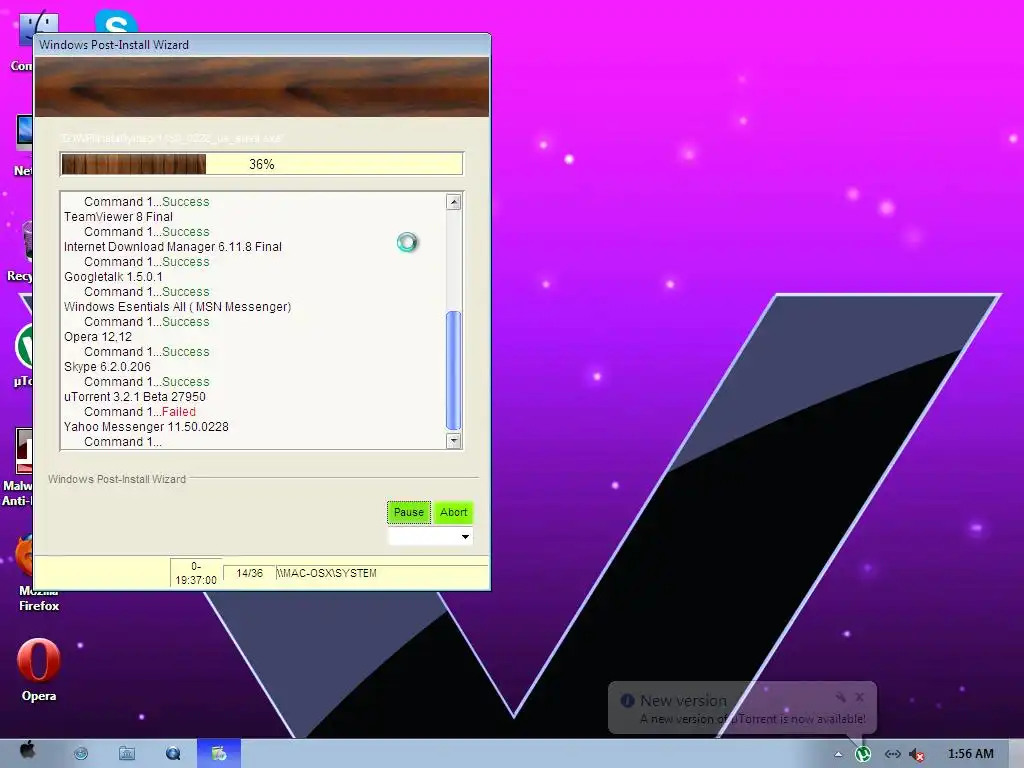1024x768 pixels.
Task: Click the install log scroll up arrow
Action: tap(454, 202)
